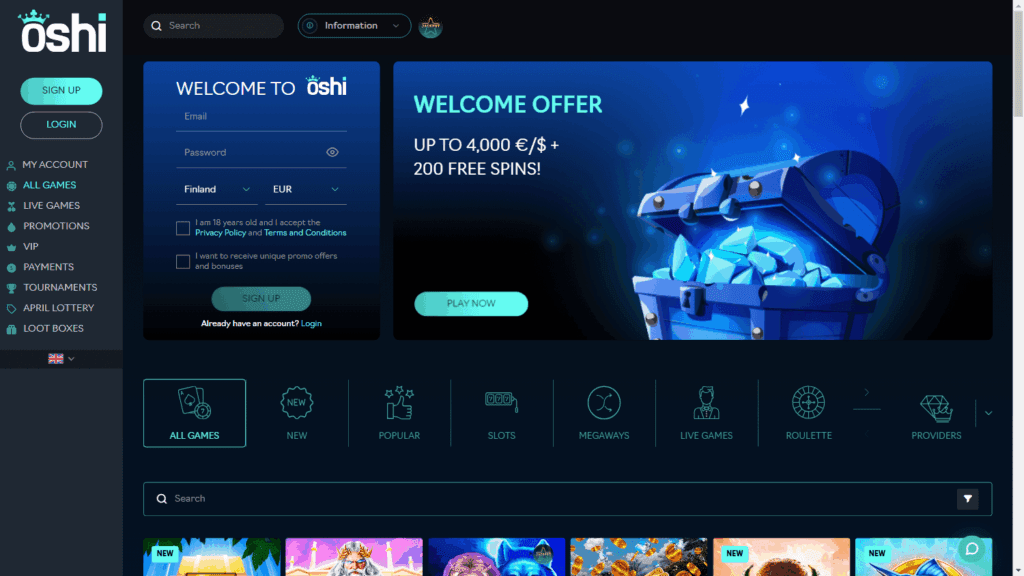Click the filter funnel icon in search bar
Image resolution: width=1024 pixels, height=576 pixels.
tap(968, 499)
